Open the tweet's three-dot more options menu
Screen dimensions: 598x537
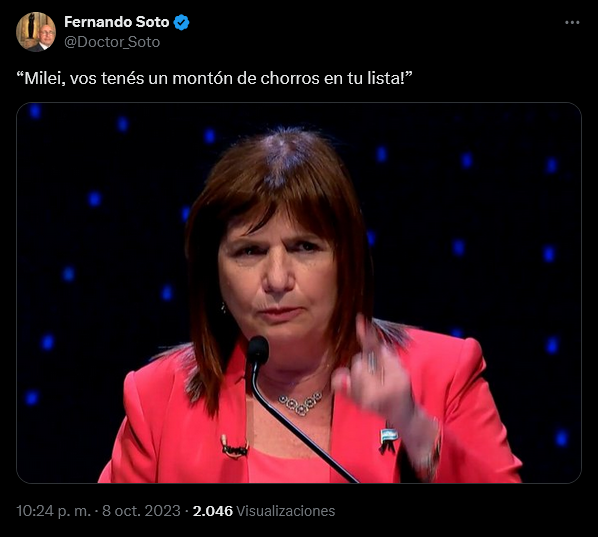pyautogui.click(x=572, y=23)
